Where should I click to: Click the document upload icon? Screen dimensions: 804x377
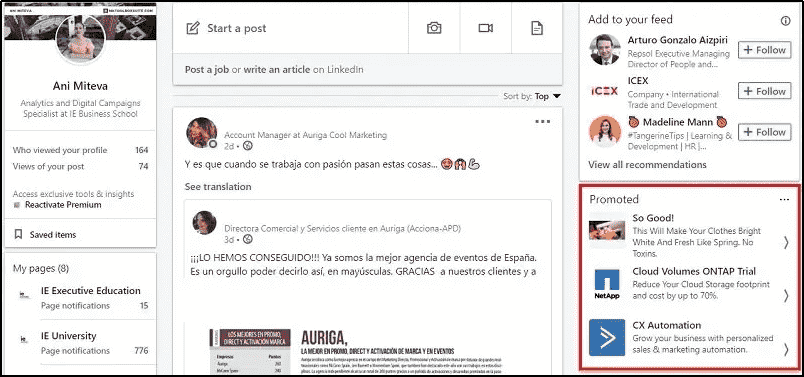pyautogui.click(x=537, y=28)
